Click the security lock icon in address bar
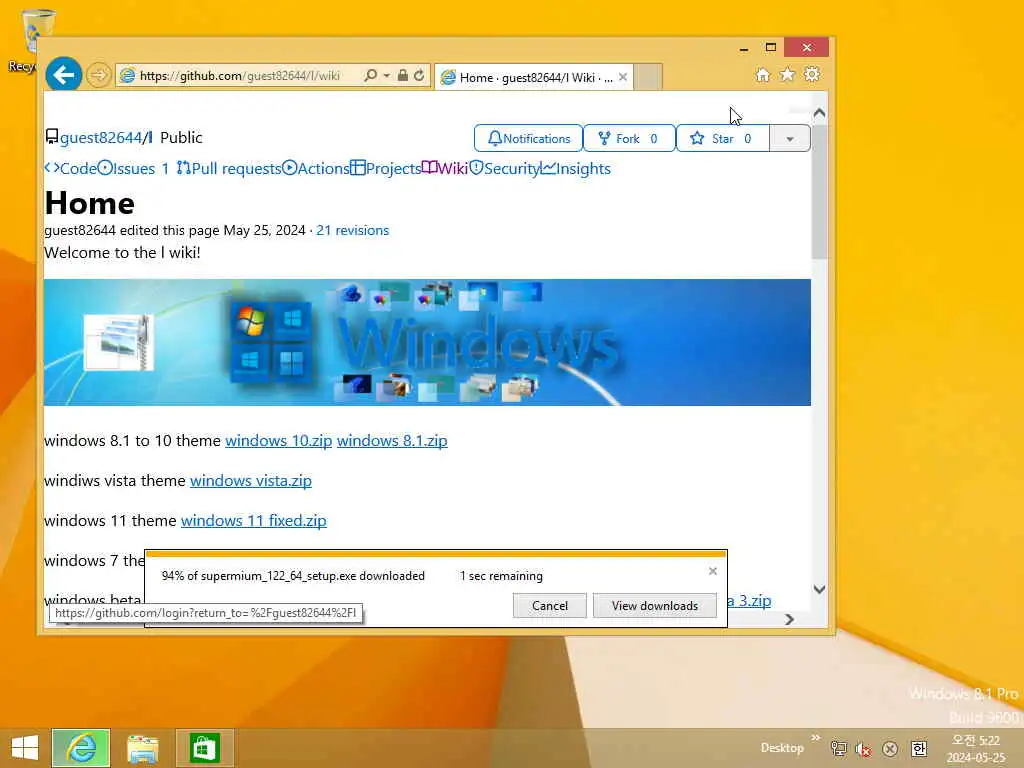 403,75
